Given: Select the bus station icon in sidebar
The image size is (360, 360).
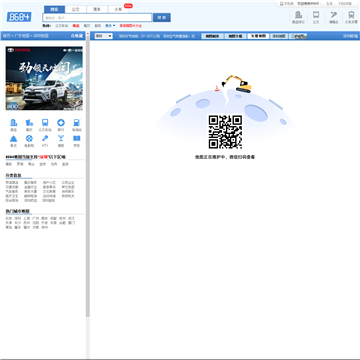Looking at the screenshot, I should click(45, 123).
